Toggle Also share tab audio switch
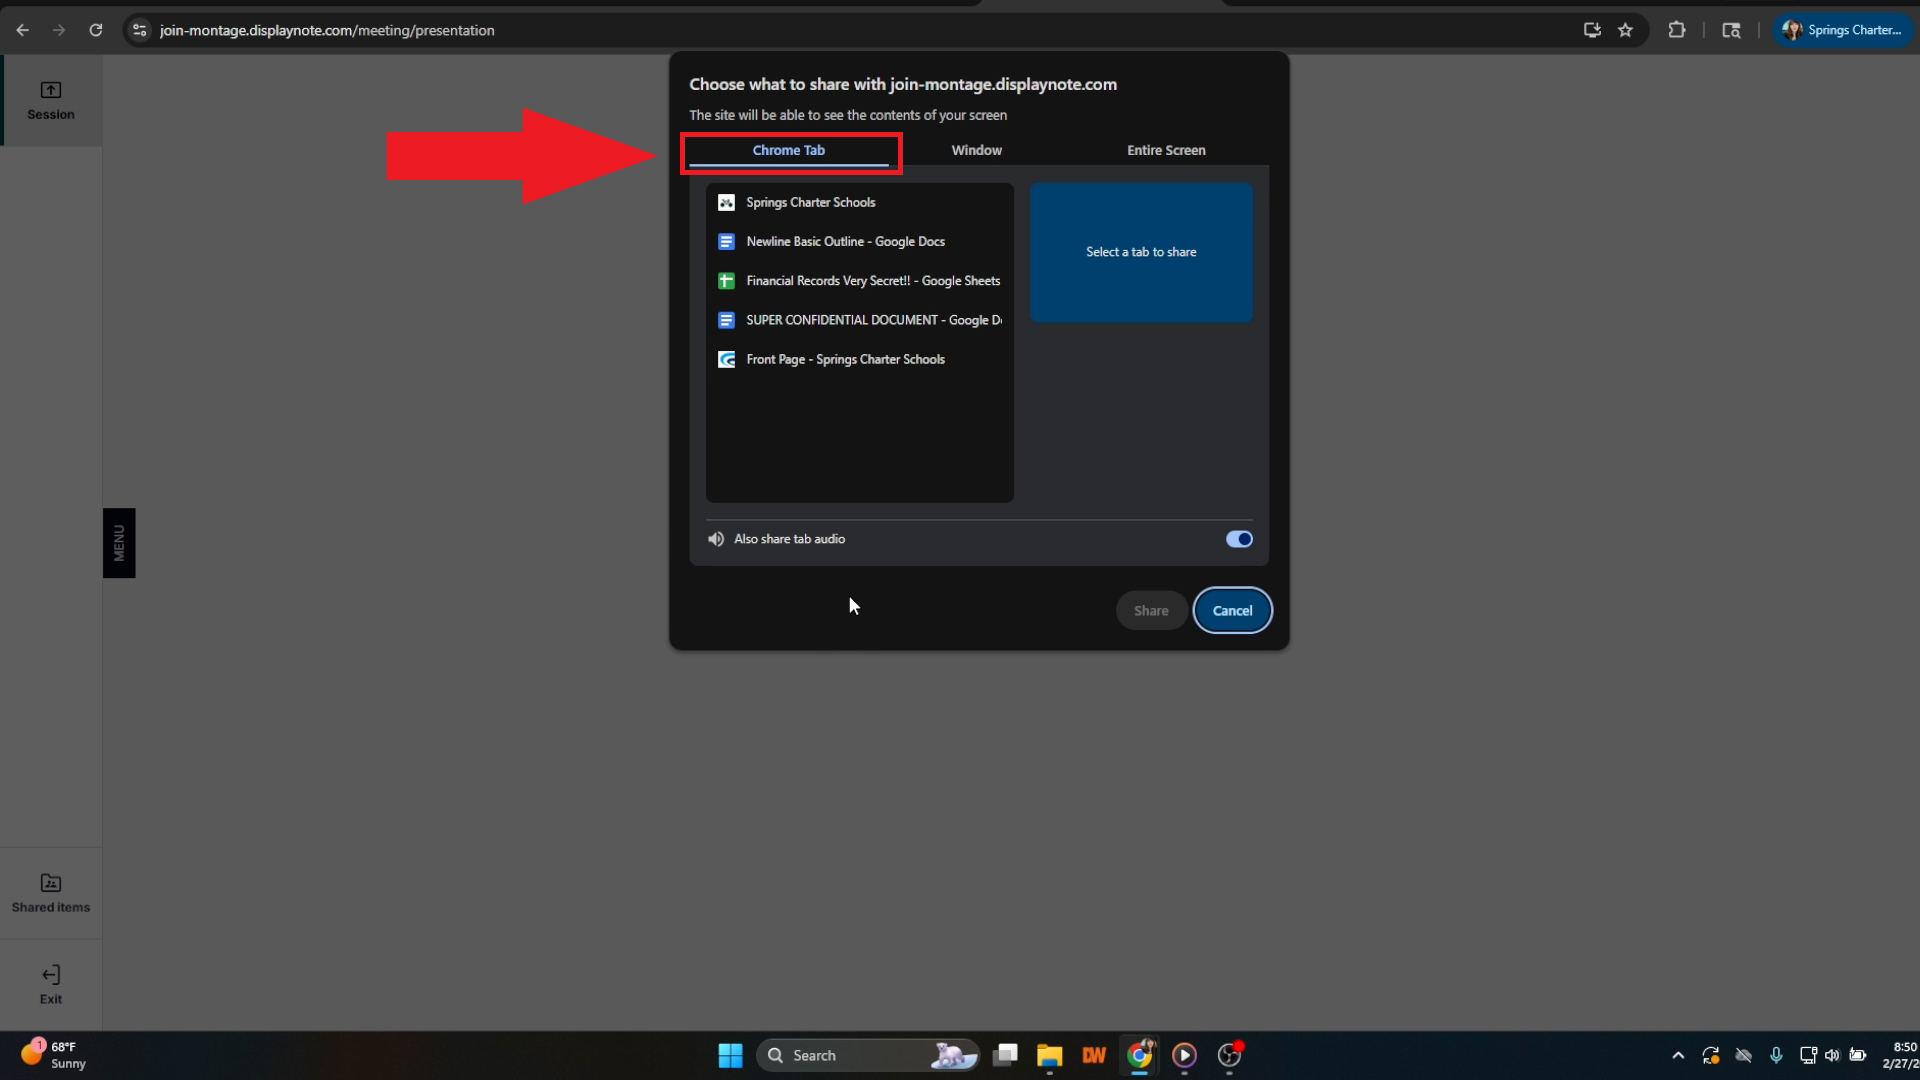 [1239, 539]
